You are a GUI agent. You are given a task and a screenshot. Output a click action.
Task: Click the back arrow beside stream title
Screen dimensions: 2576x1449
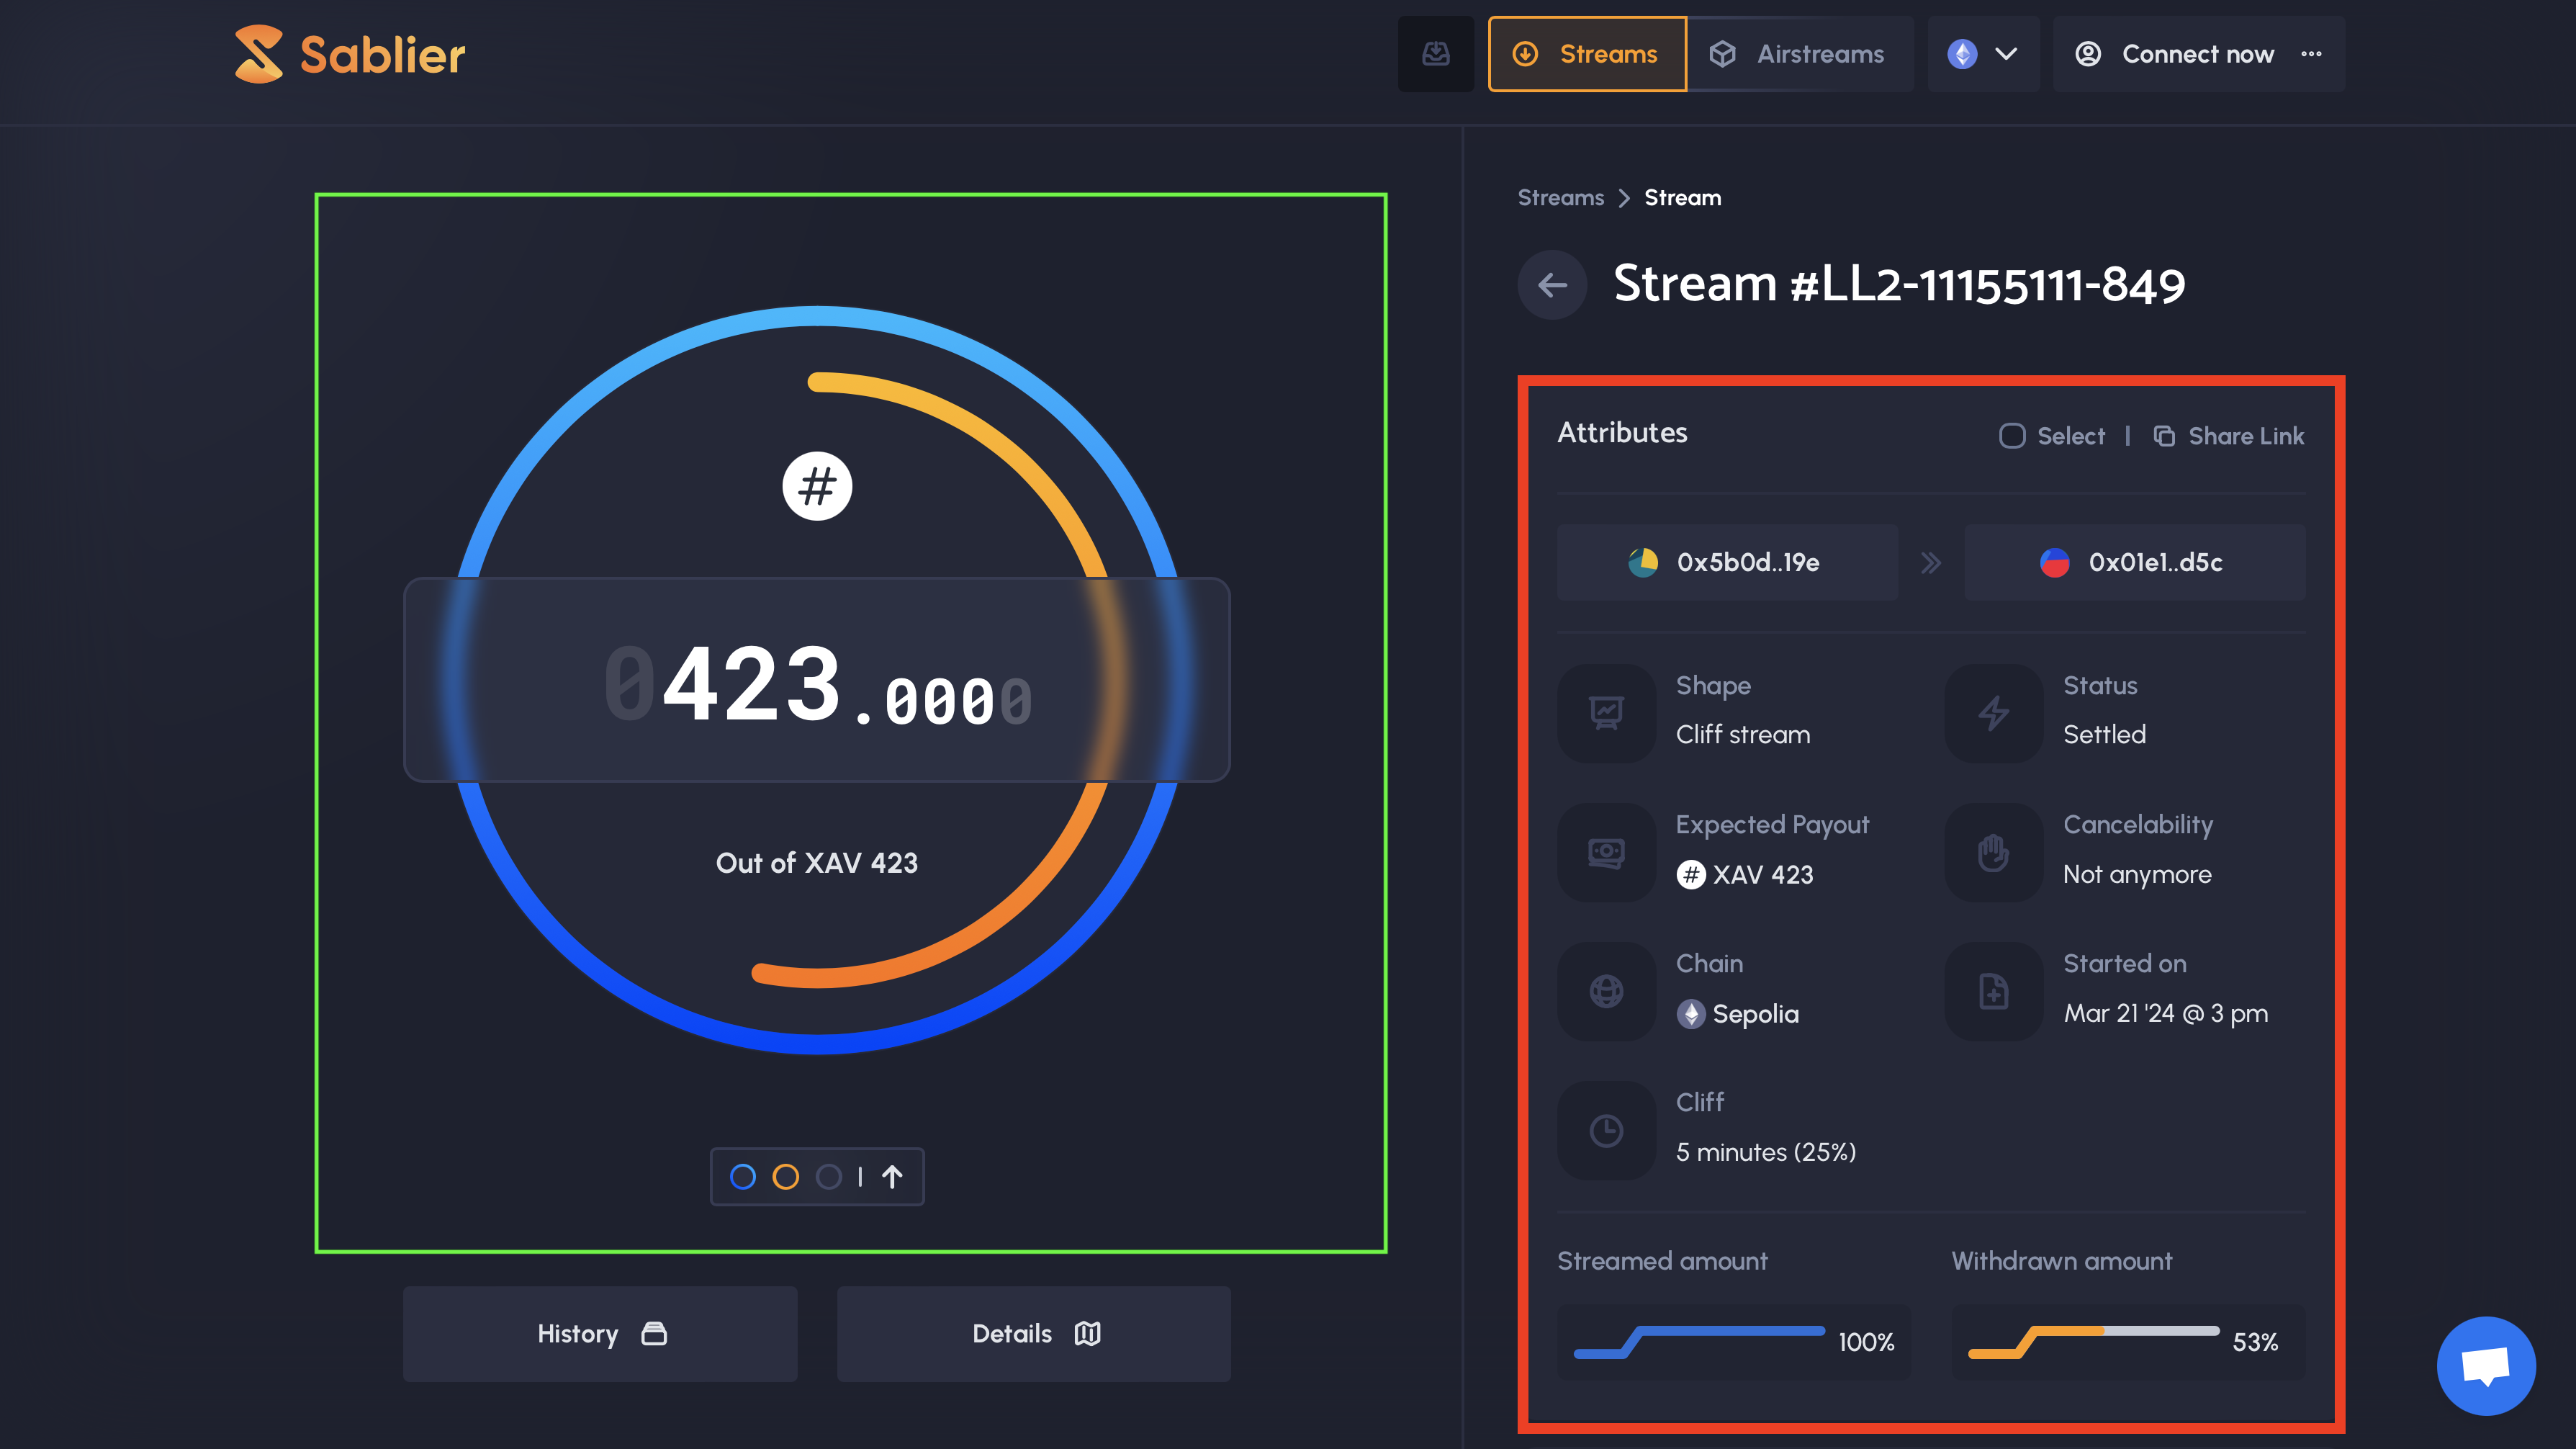coord(1552,285)
